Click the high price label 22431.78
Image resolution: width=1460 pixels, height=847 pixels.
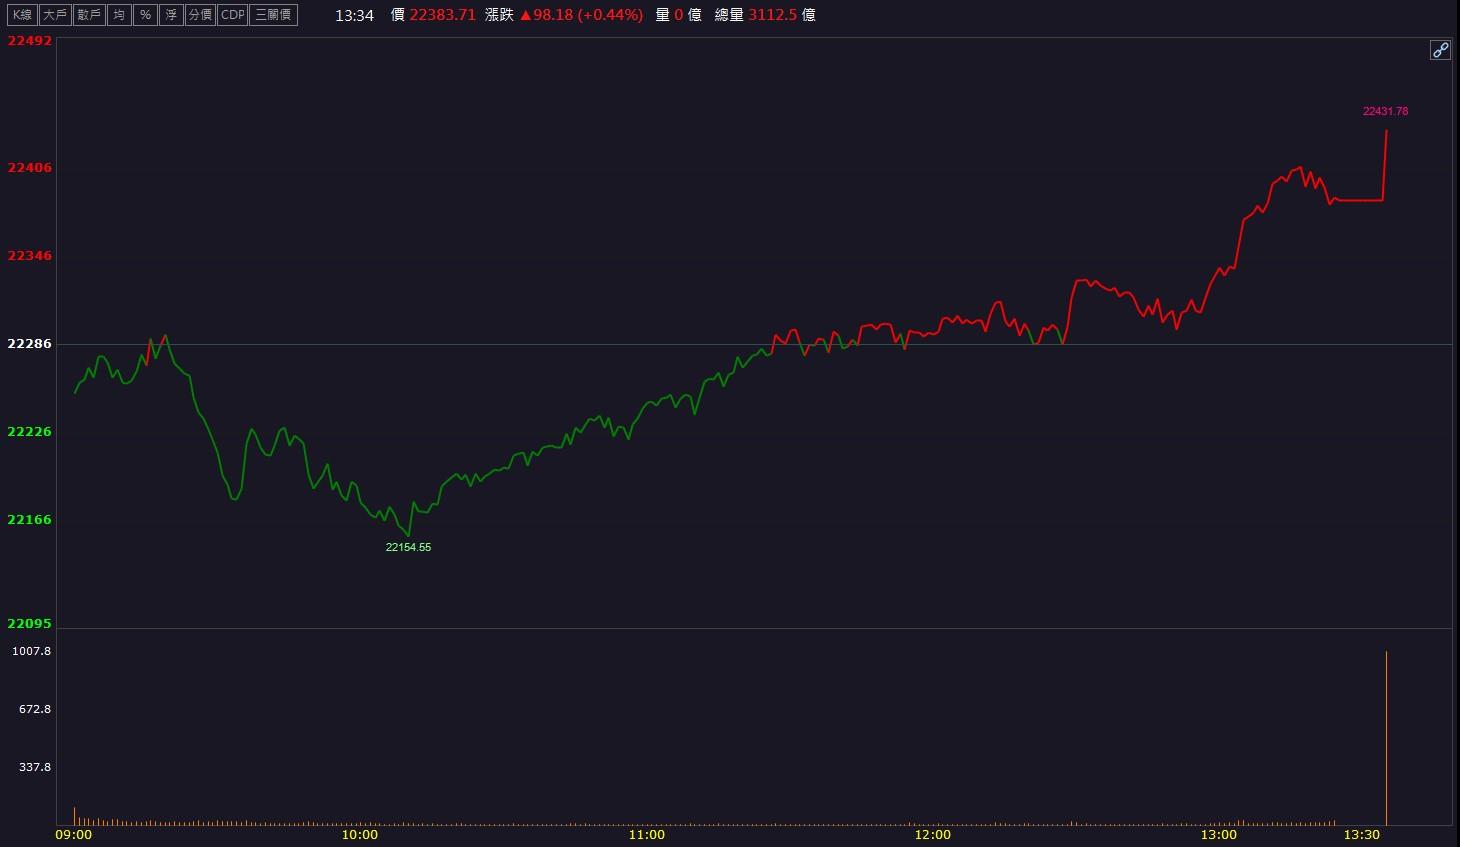click(1385, 111)
